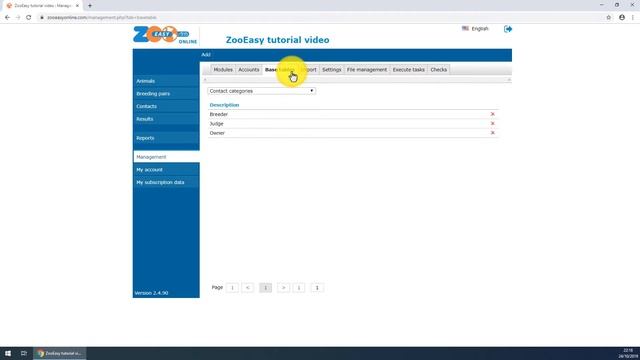
Task: Close the ZooEasy browser tab
Action: coord(77,6)
